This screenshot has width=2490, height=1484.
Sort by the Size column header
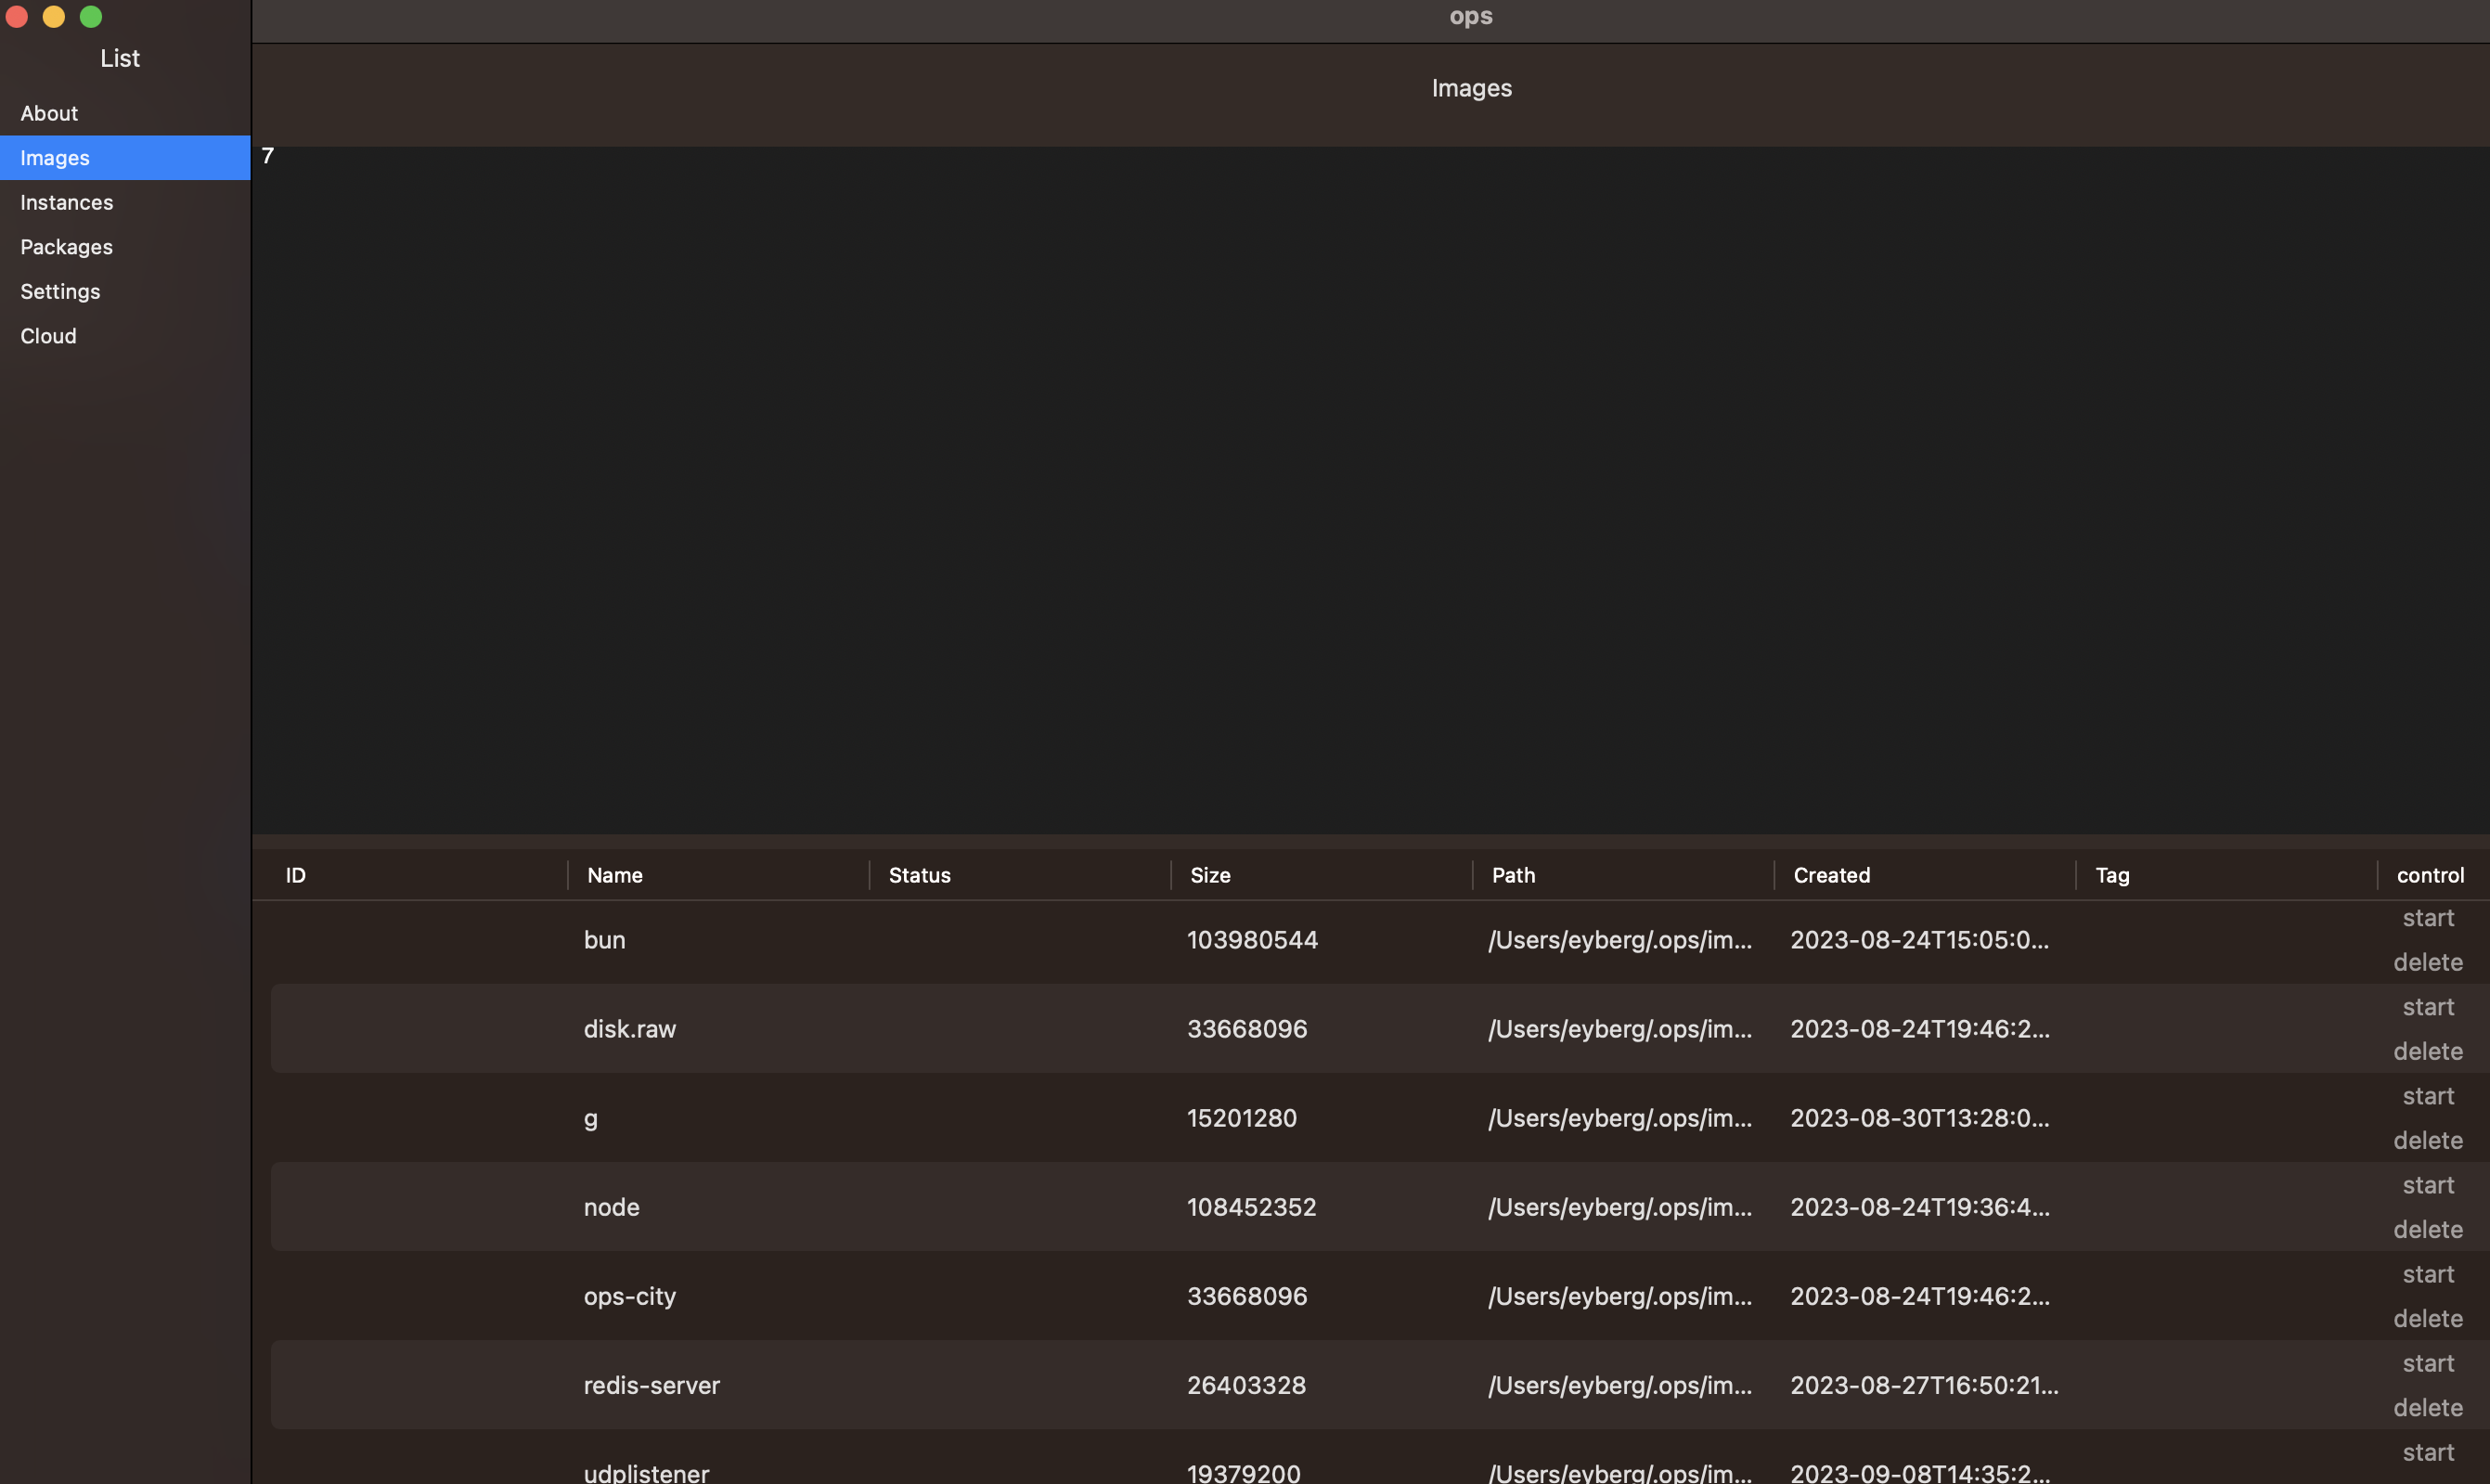point(1210,875)
